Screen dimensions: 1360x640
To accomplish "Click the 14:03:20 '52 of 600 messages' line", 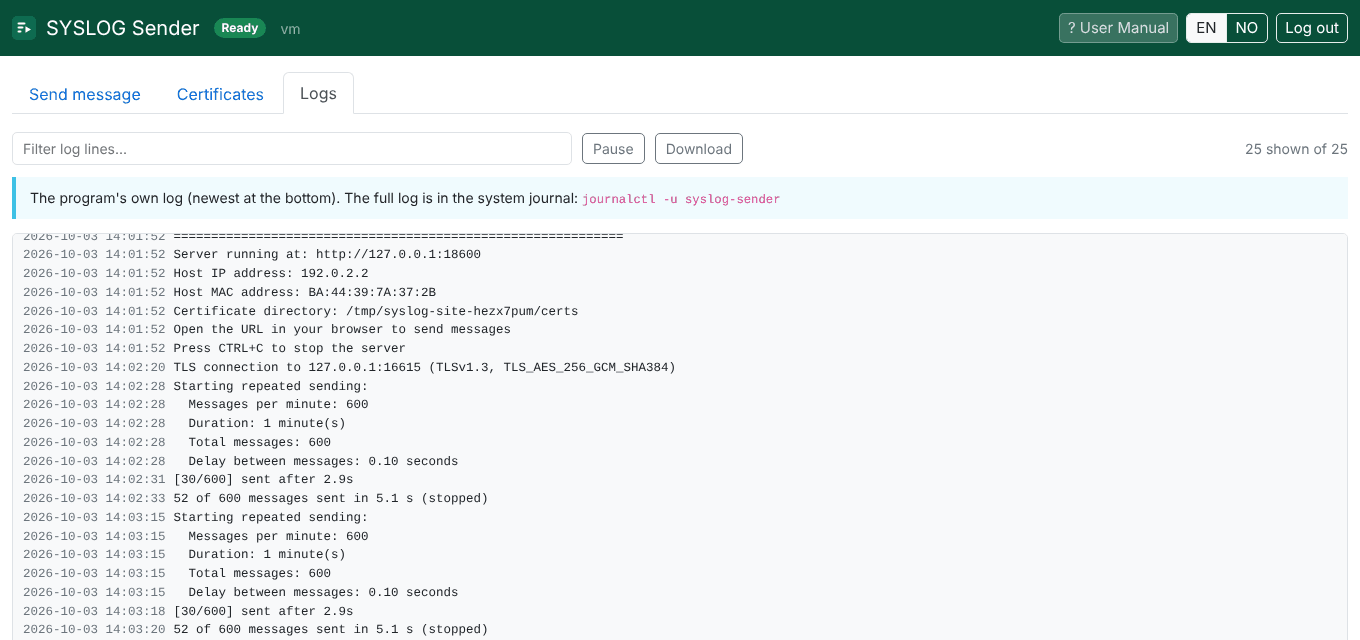I will tap(256, 630).
